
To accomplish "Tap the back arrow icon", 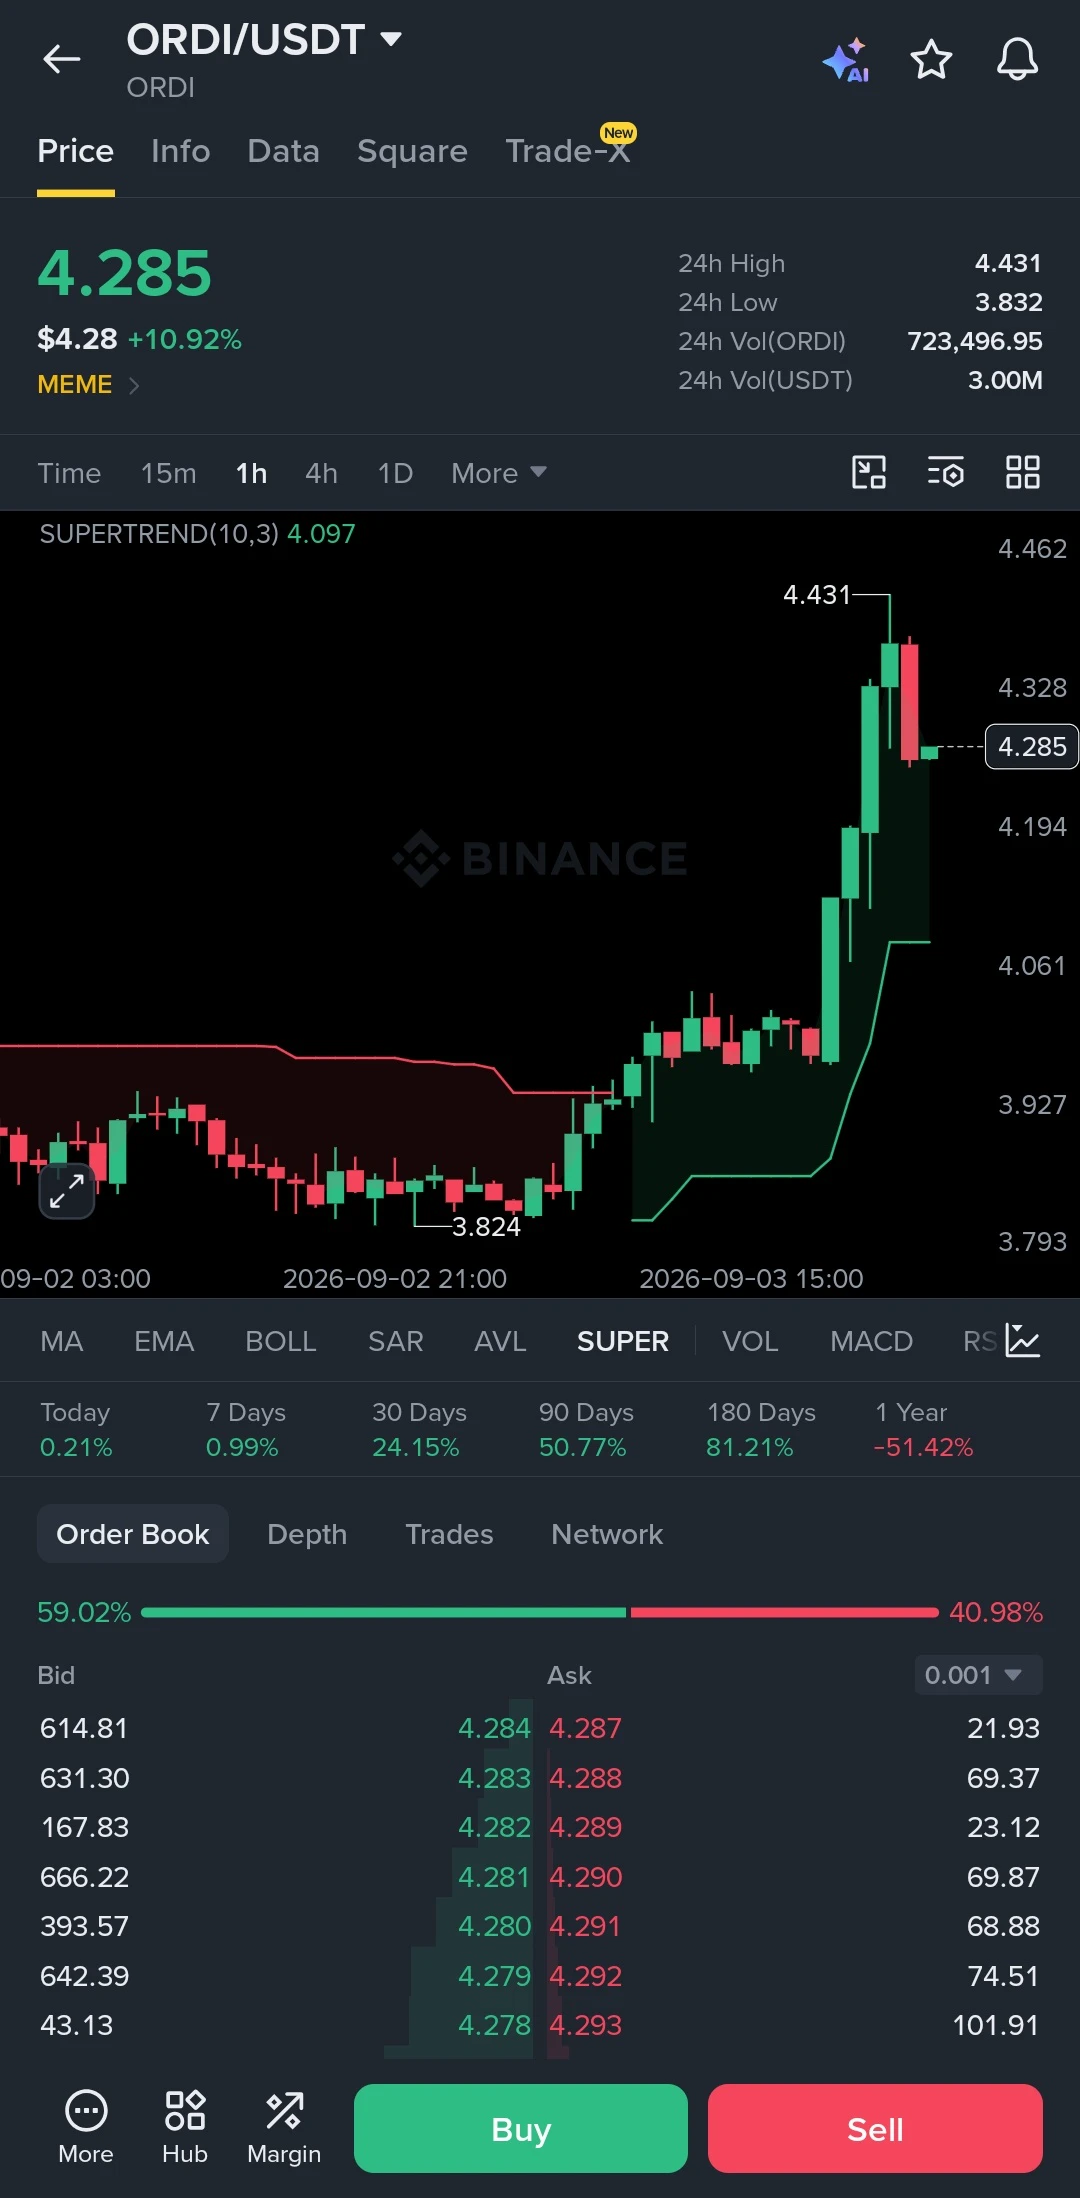I will click(x=61, y=59).
